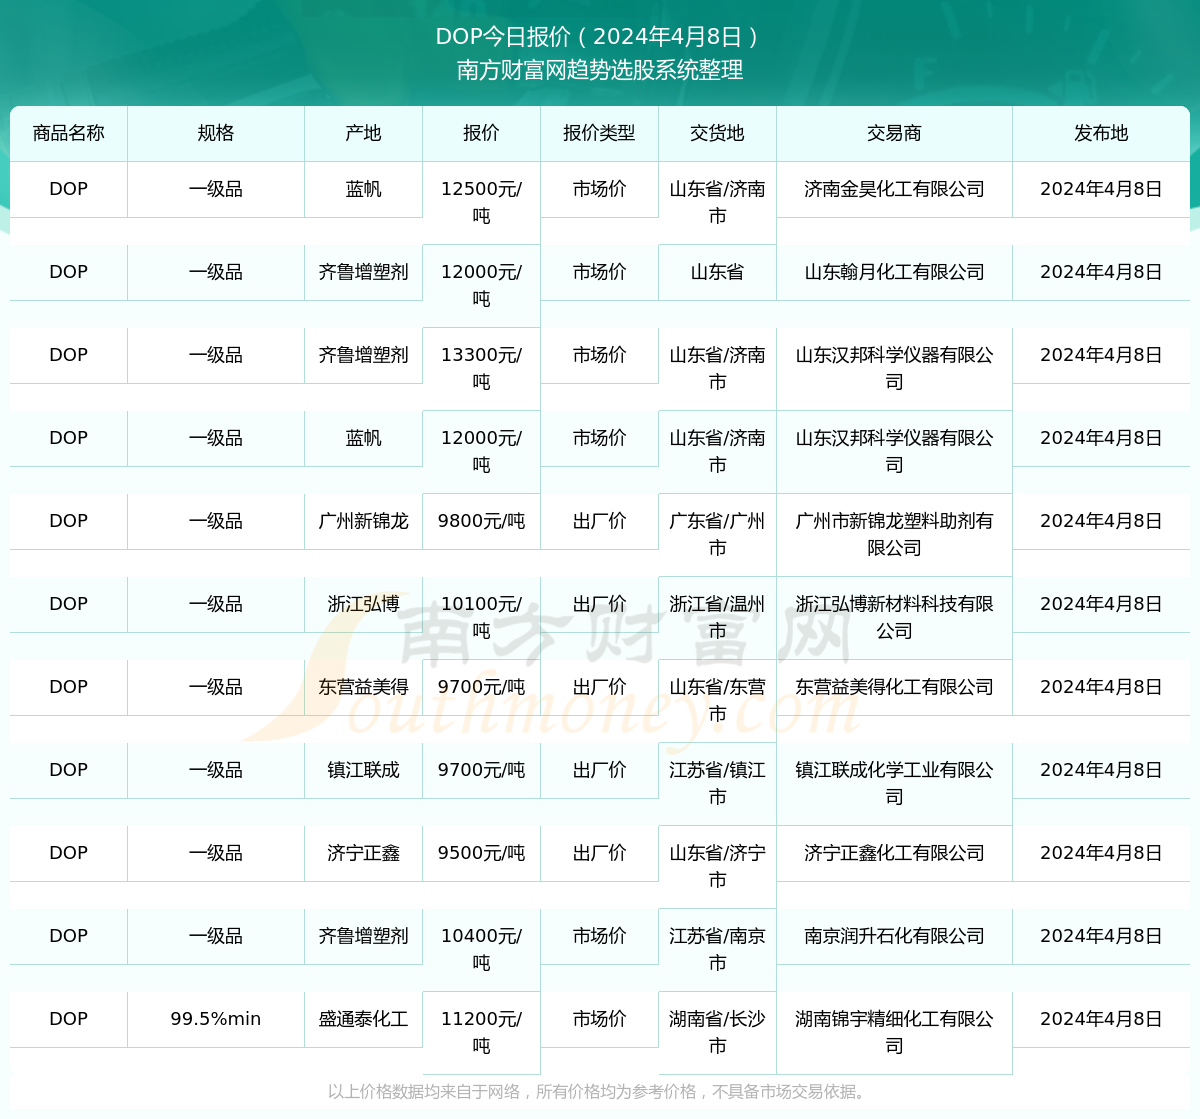Select trader '广州市新锦龙塑料助剂有限公司'

894,534
